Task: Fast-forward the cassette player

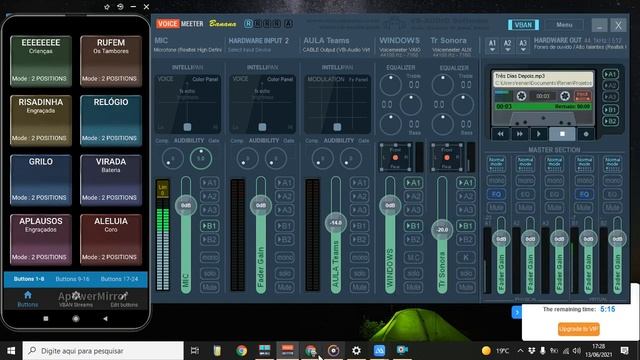Action: (520, 133)
